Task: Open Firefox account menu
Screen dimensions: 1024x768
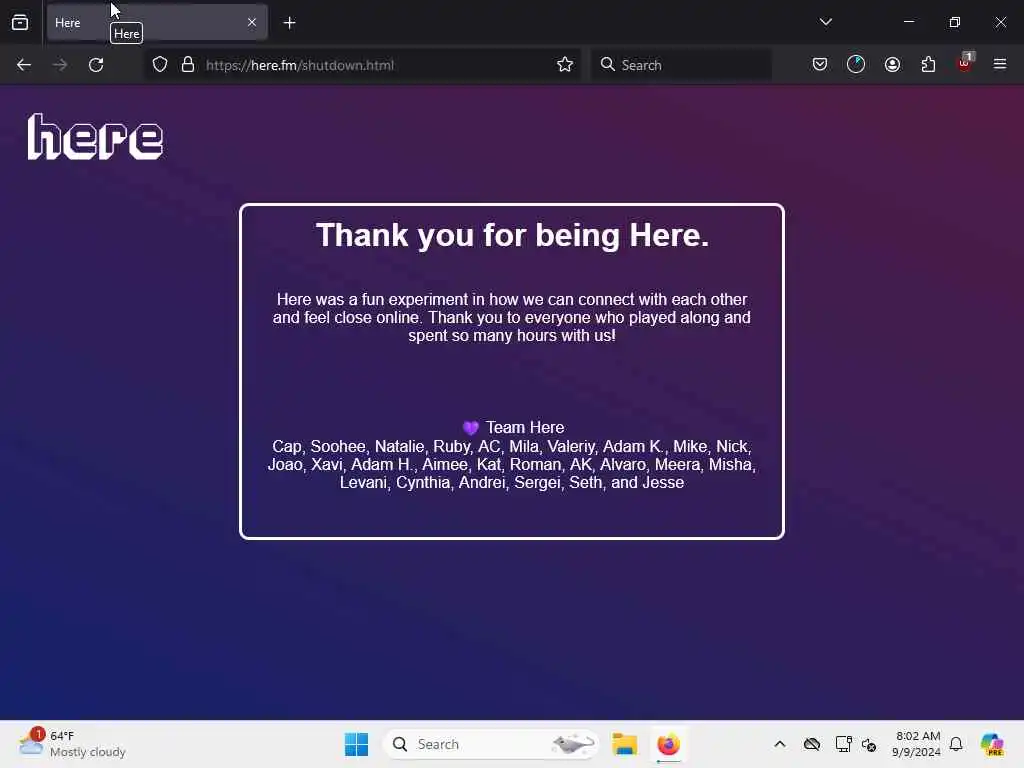Action: [893, 65]
